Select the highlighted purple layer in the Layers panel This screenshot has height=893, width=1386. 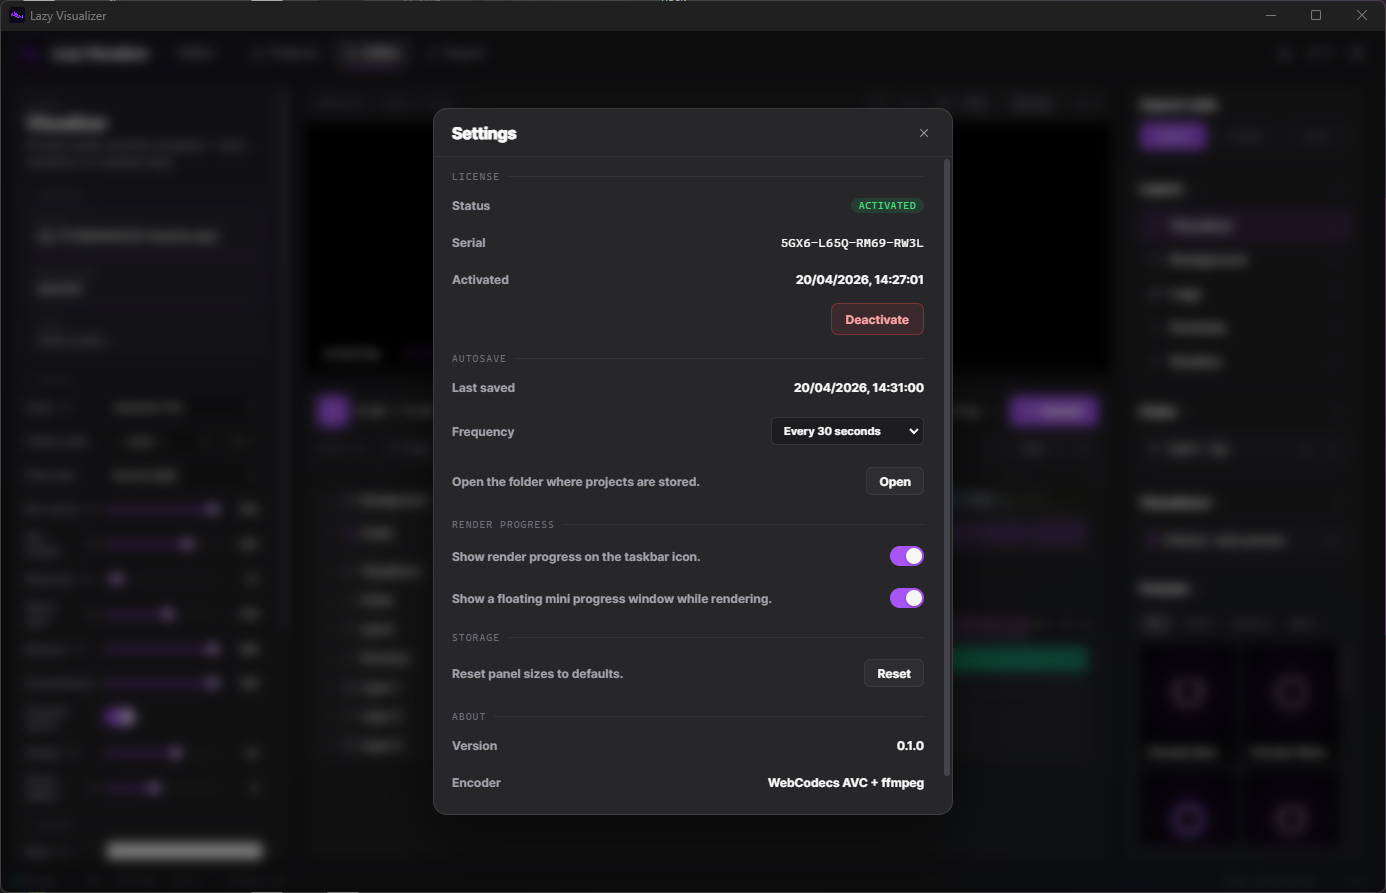click(1243, 225)
